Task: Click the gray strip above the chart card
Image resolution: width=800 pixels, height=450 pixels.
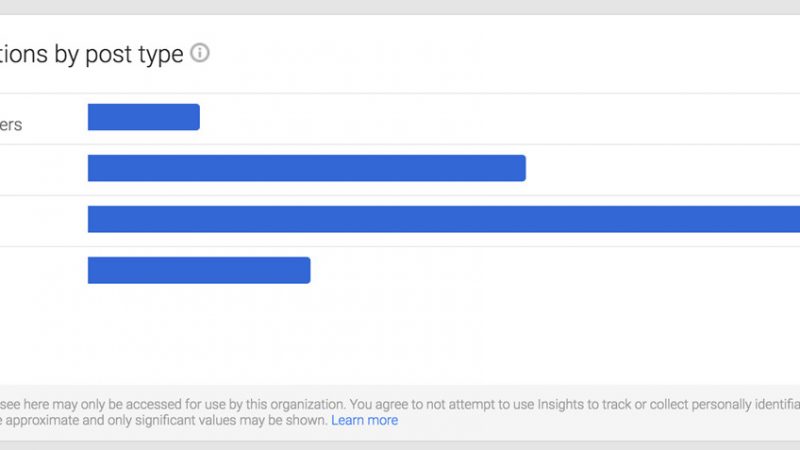Action: tap(400, 7)
